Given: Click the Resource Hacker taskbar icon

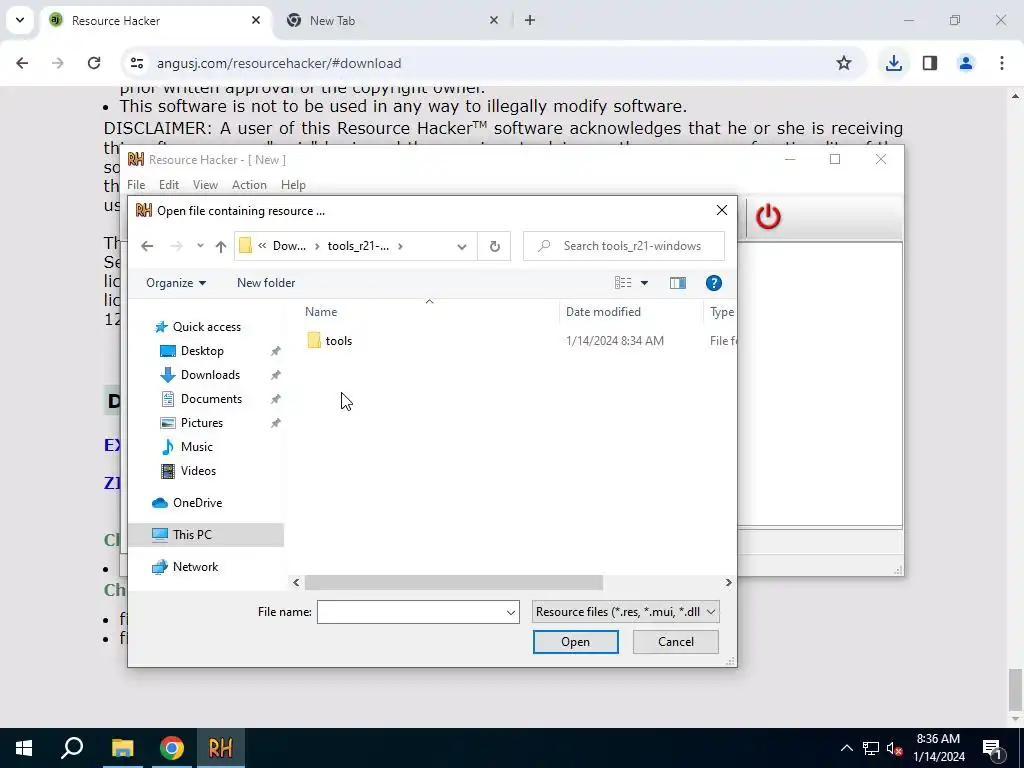Looking at the screenshot, I should point(221,748).
